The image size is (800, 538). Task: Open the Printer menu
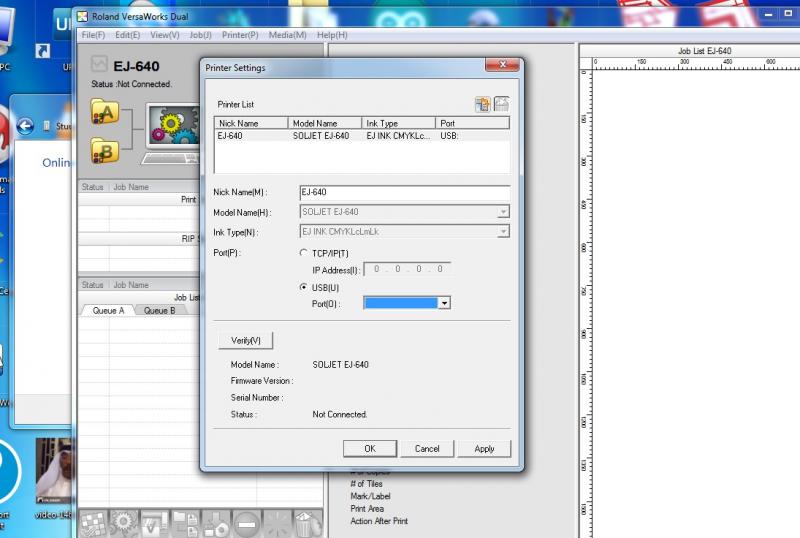(x=240, y=35)
